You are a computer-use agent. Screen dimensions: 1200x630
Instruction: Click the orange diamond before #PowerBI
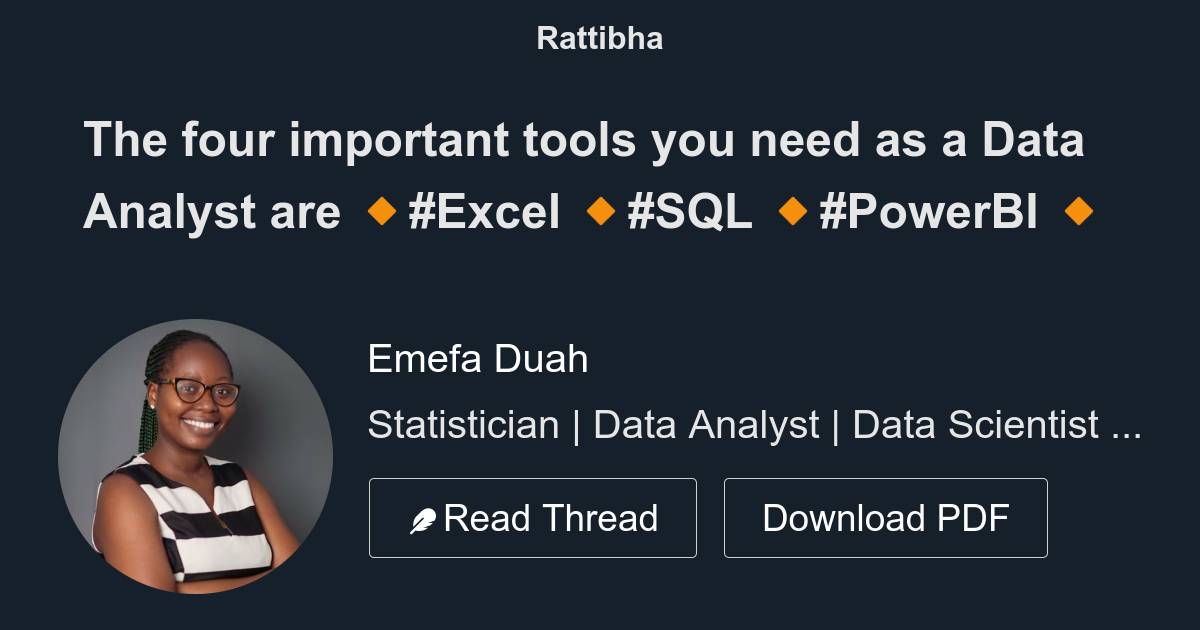[792, 211]
